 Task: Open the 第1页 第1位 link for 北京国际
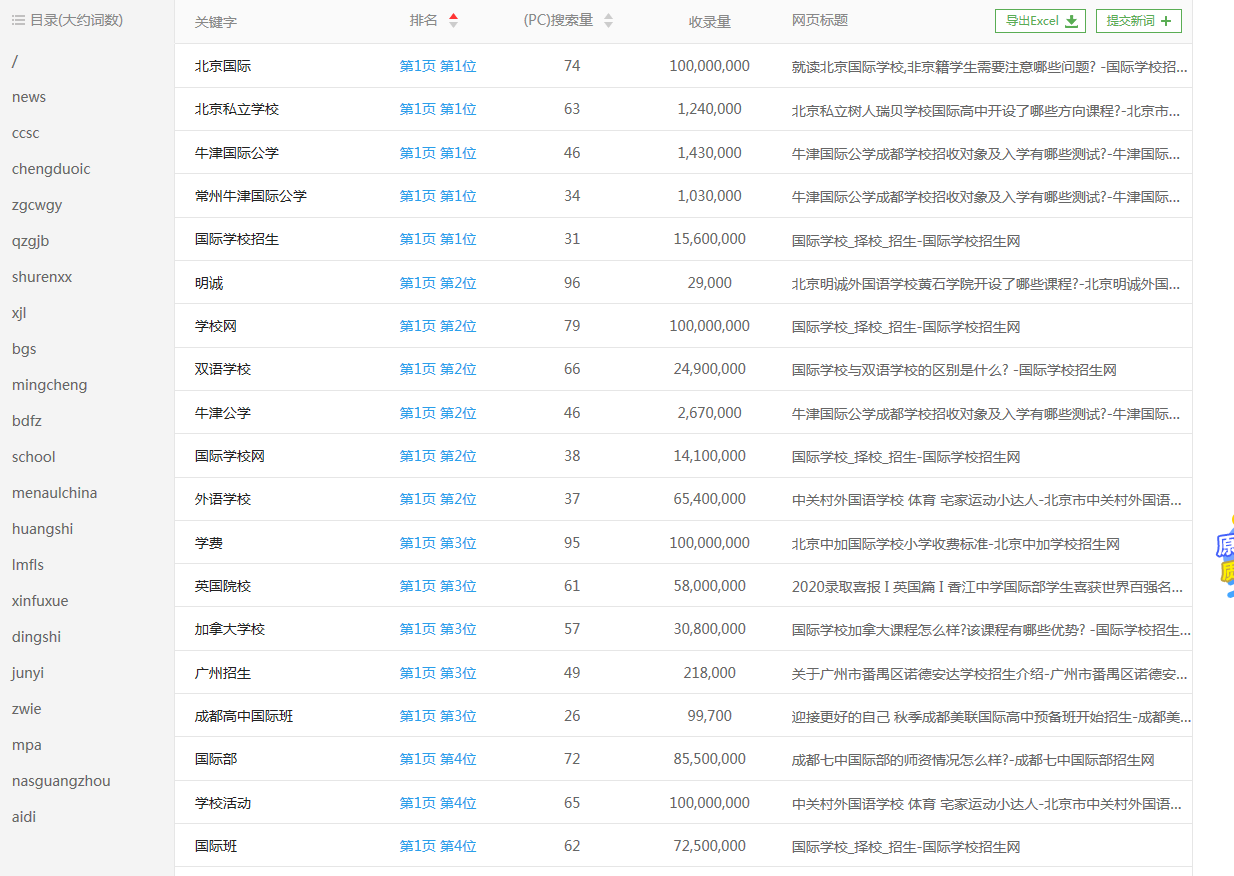coord(439,65)
